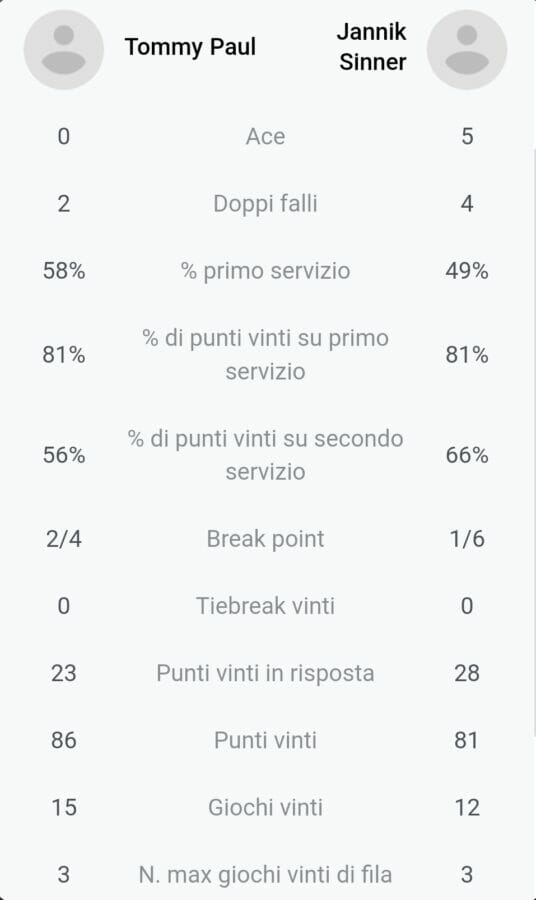Open Tommy Paul's avatar icon
Viewport: 536px width, 900px height.
(x=64, y=49)
